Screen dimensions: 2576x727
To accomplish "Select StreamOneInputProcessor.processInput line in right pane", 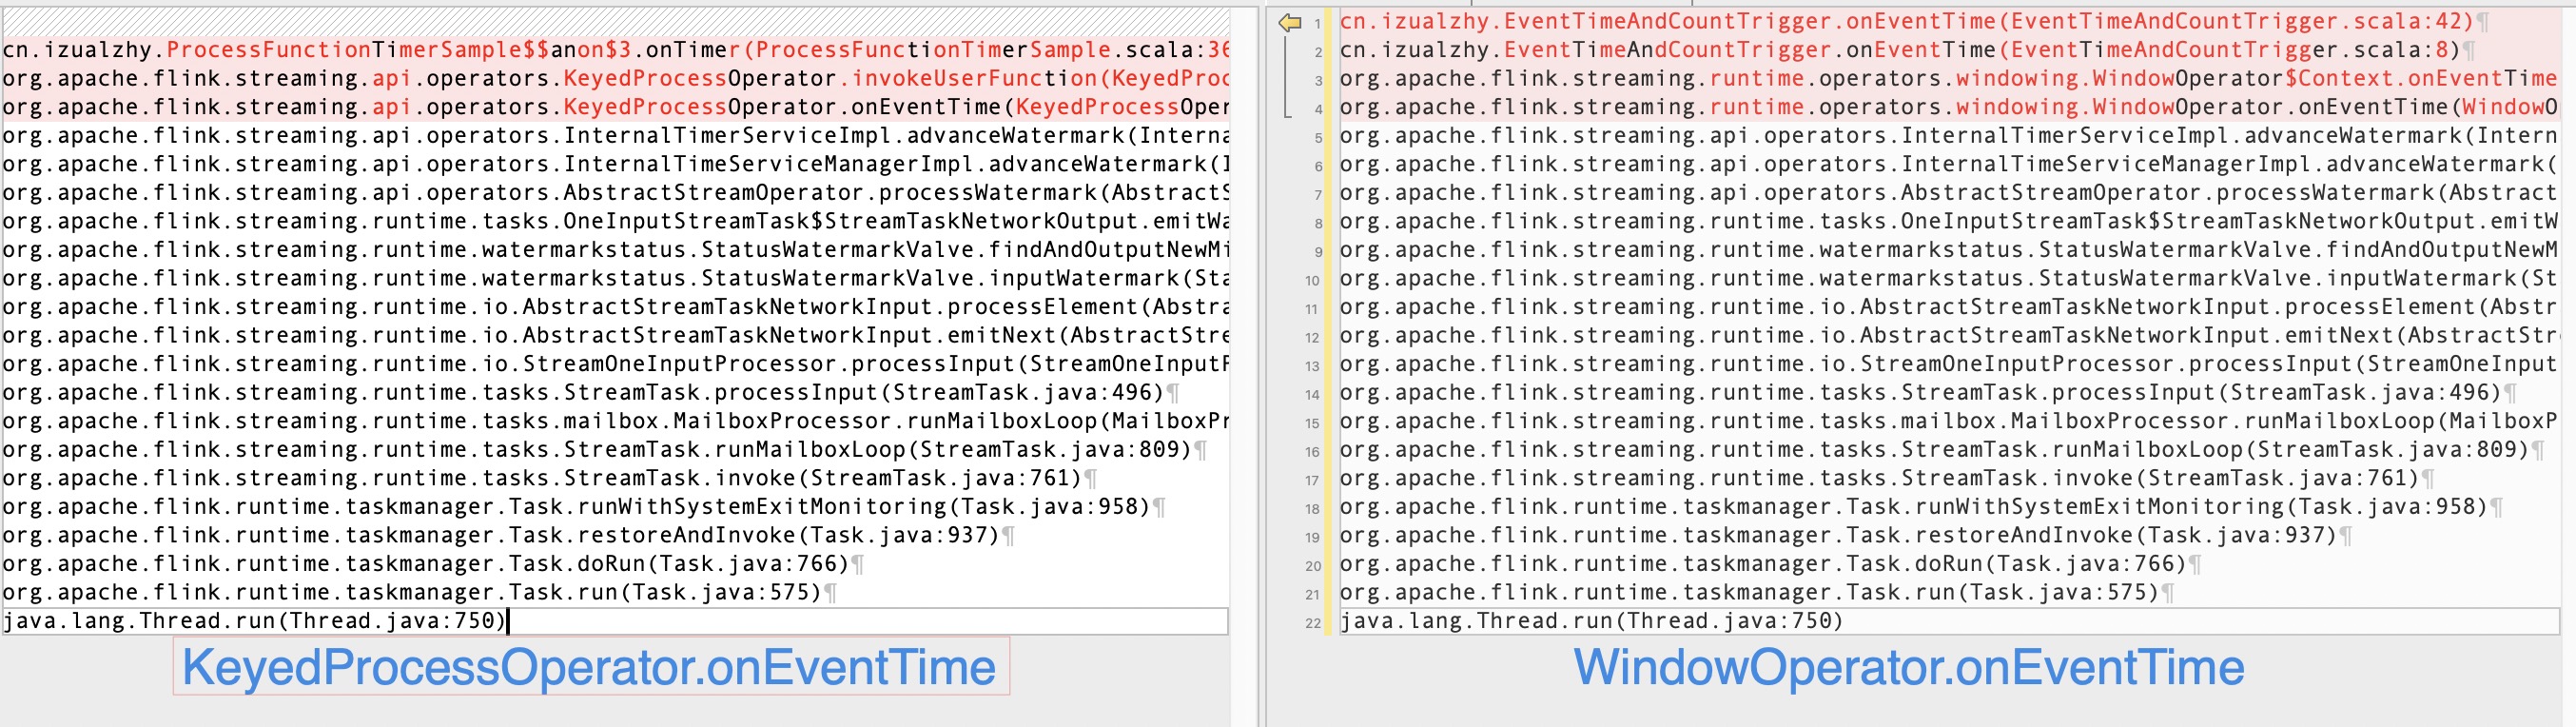I will point(1949,364).
